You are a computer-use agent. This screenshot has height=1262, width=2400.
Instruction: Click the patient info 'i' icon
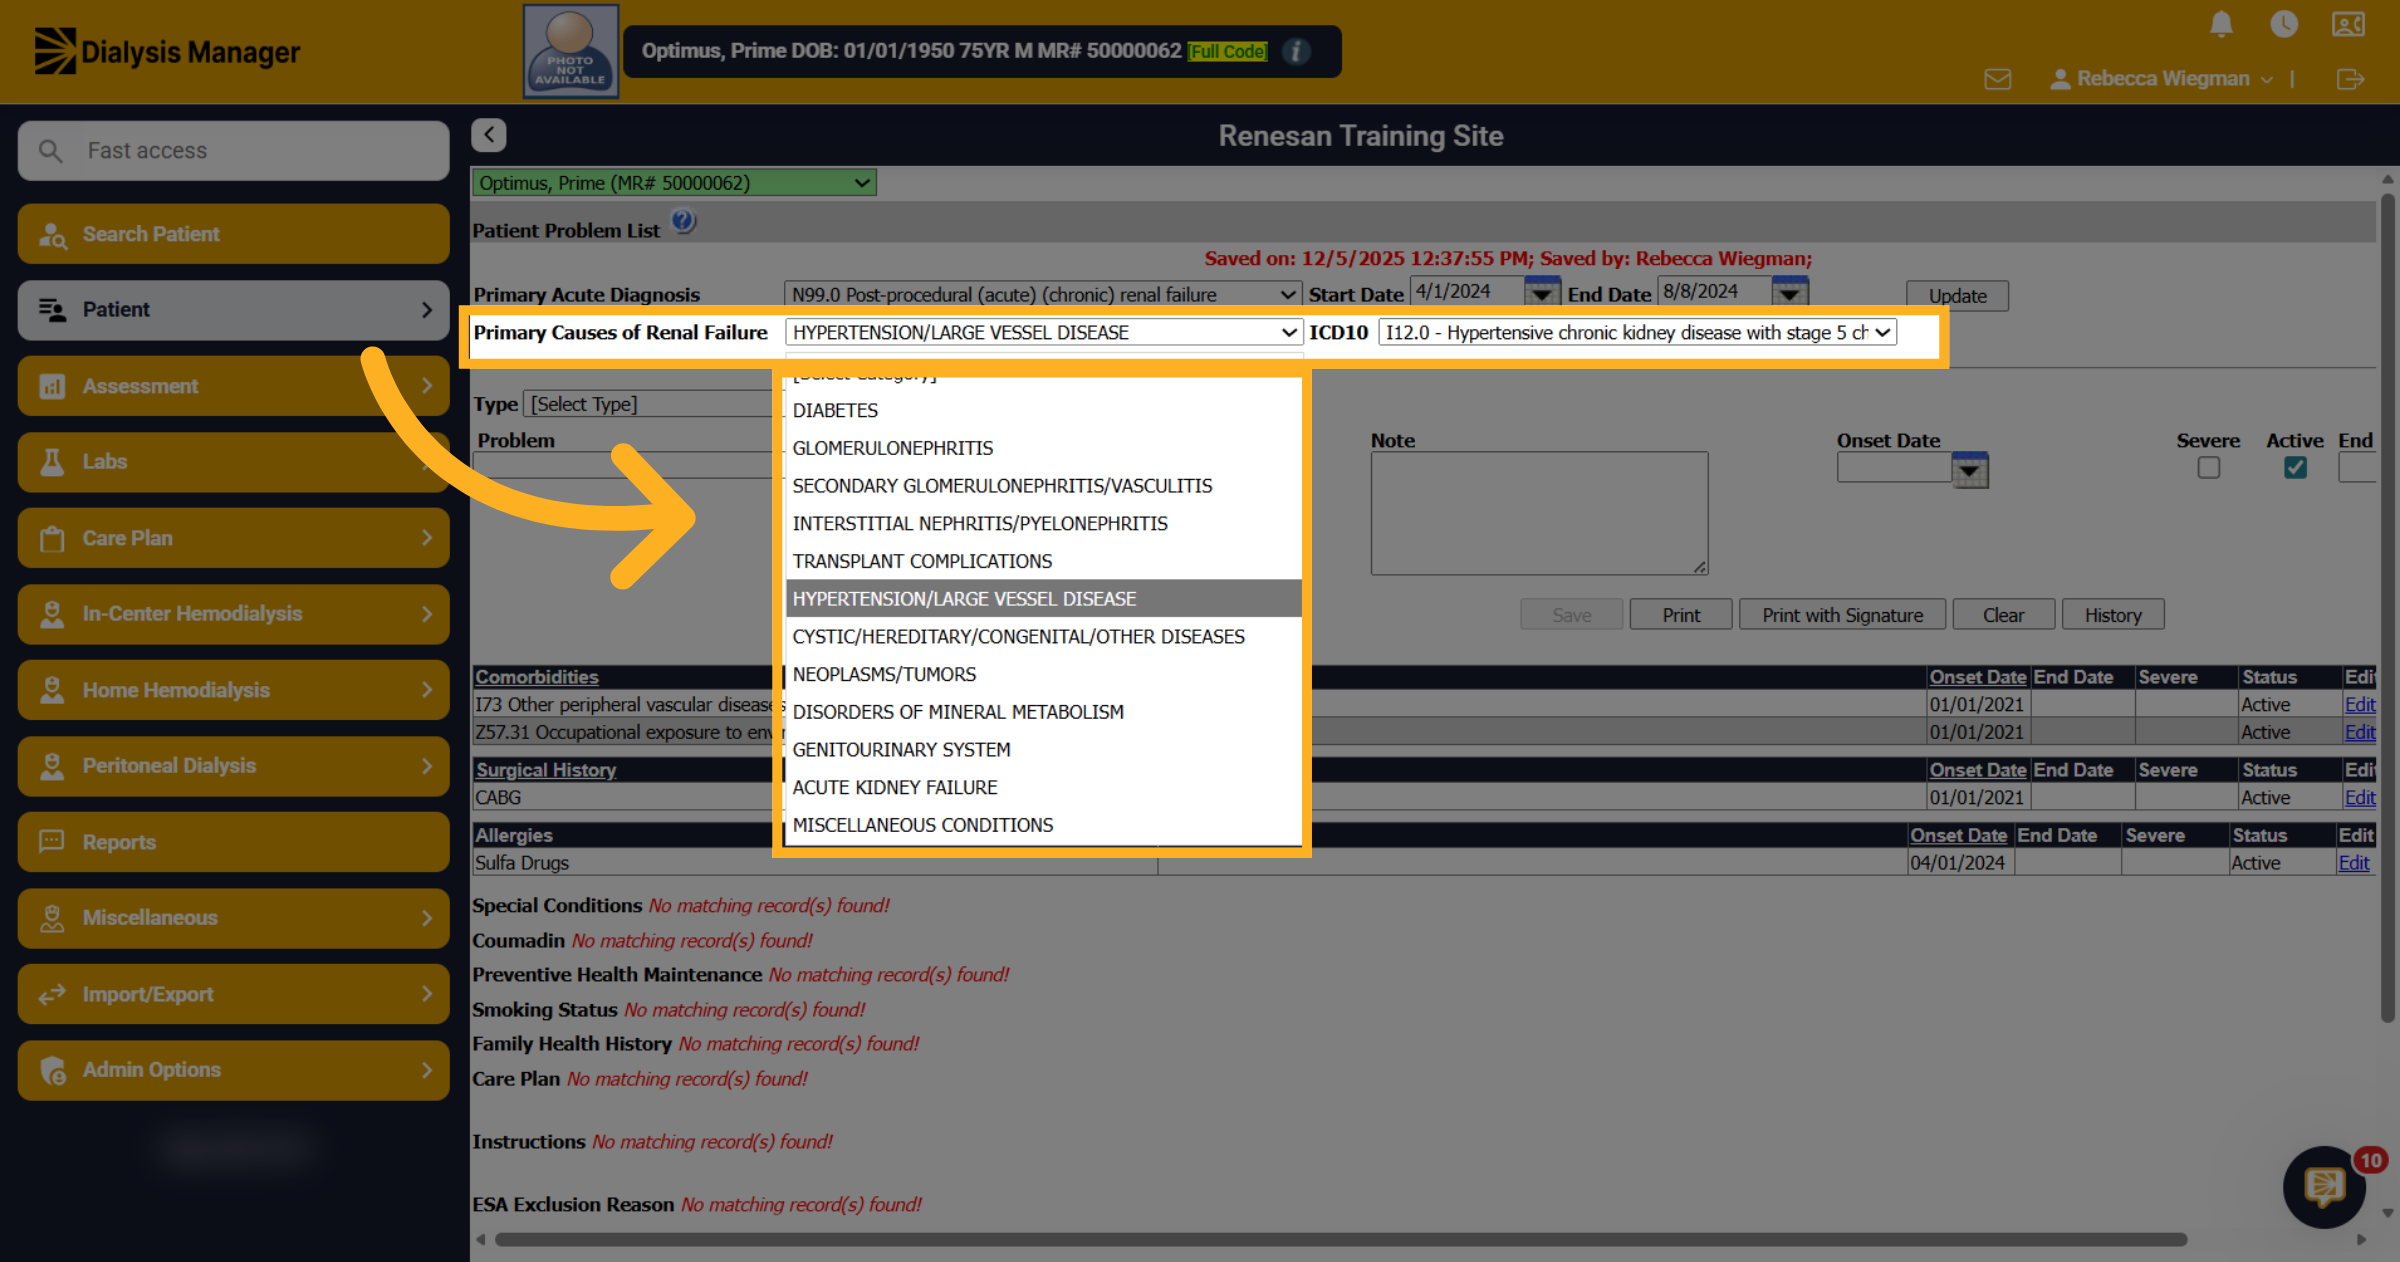(1297, 51)
